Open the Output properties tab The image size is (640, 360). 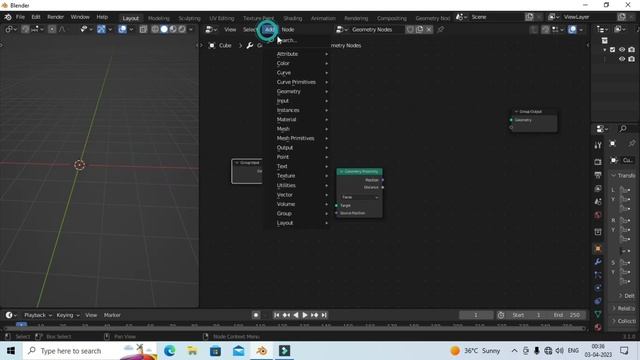point(598,175)
